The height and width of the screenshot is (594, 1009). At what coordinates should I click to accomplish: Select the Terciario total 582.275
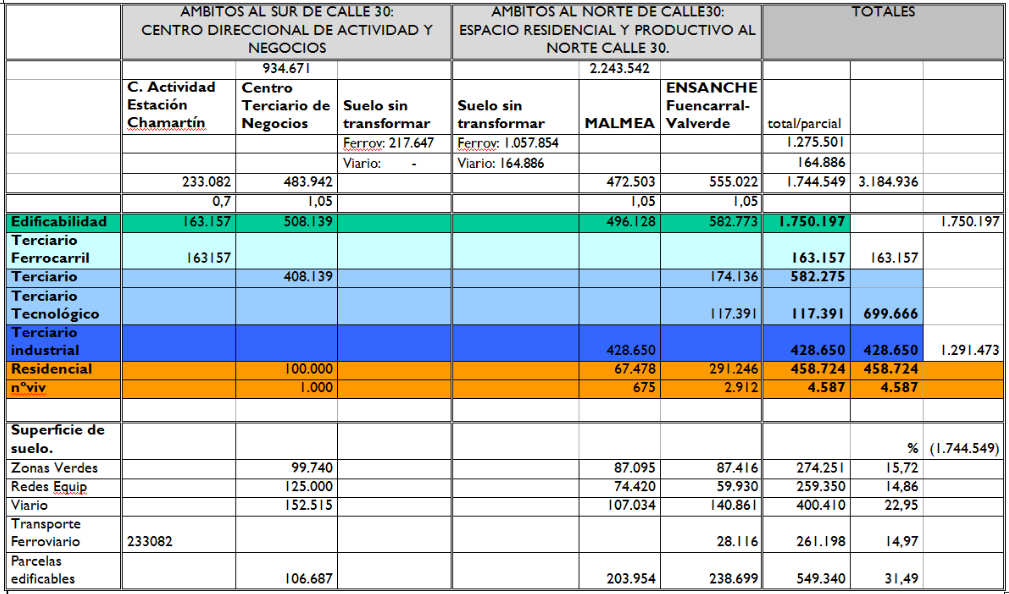click(817, 277)
